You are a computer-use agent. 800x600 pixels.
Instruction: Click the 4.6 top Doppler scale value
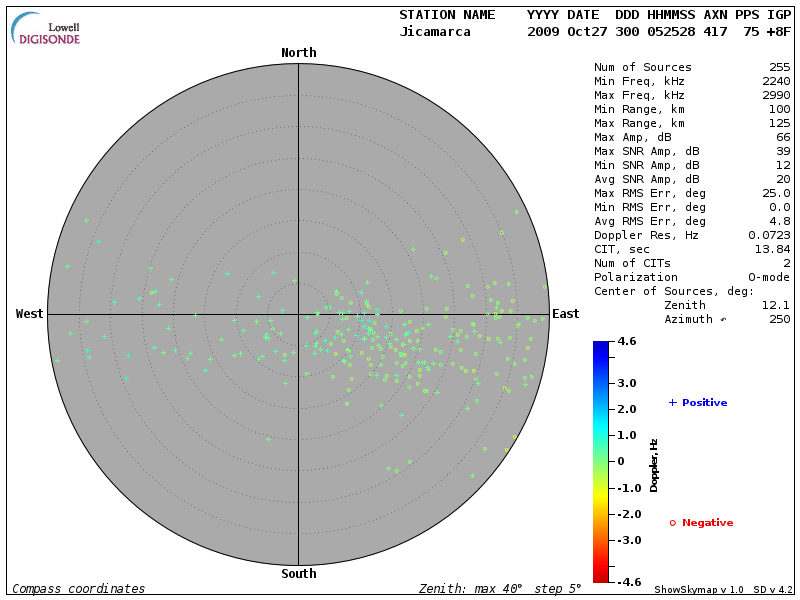[x=627, y=342]
